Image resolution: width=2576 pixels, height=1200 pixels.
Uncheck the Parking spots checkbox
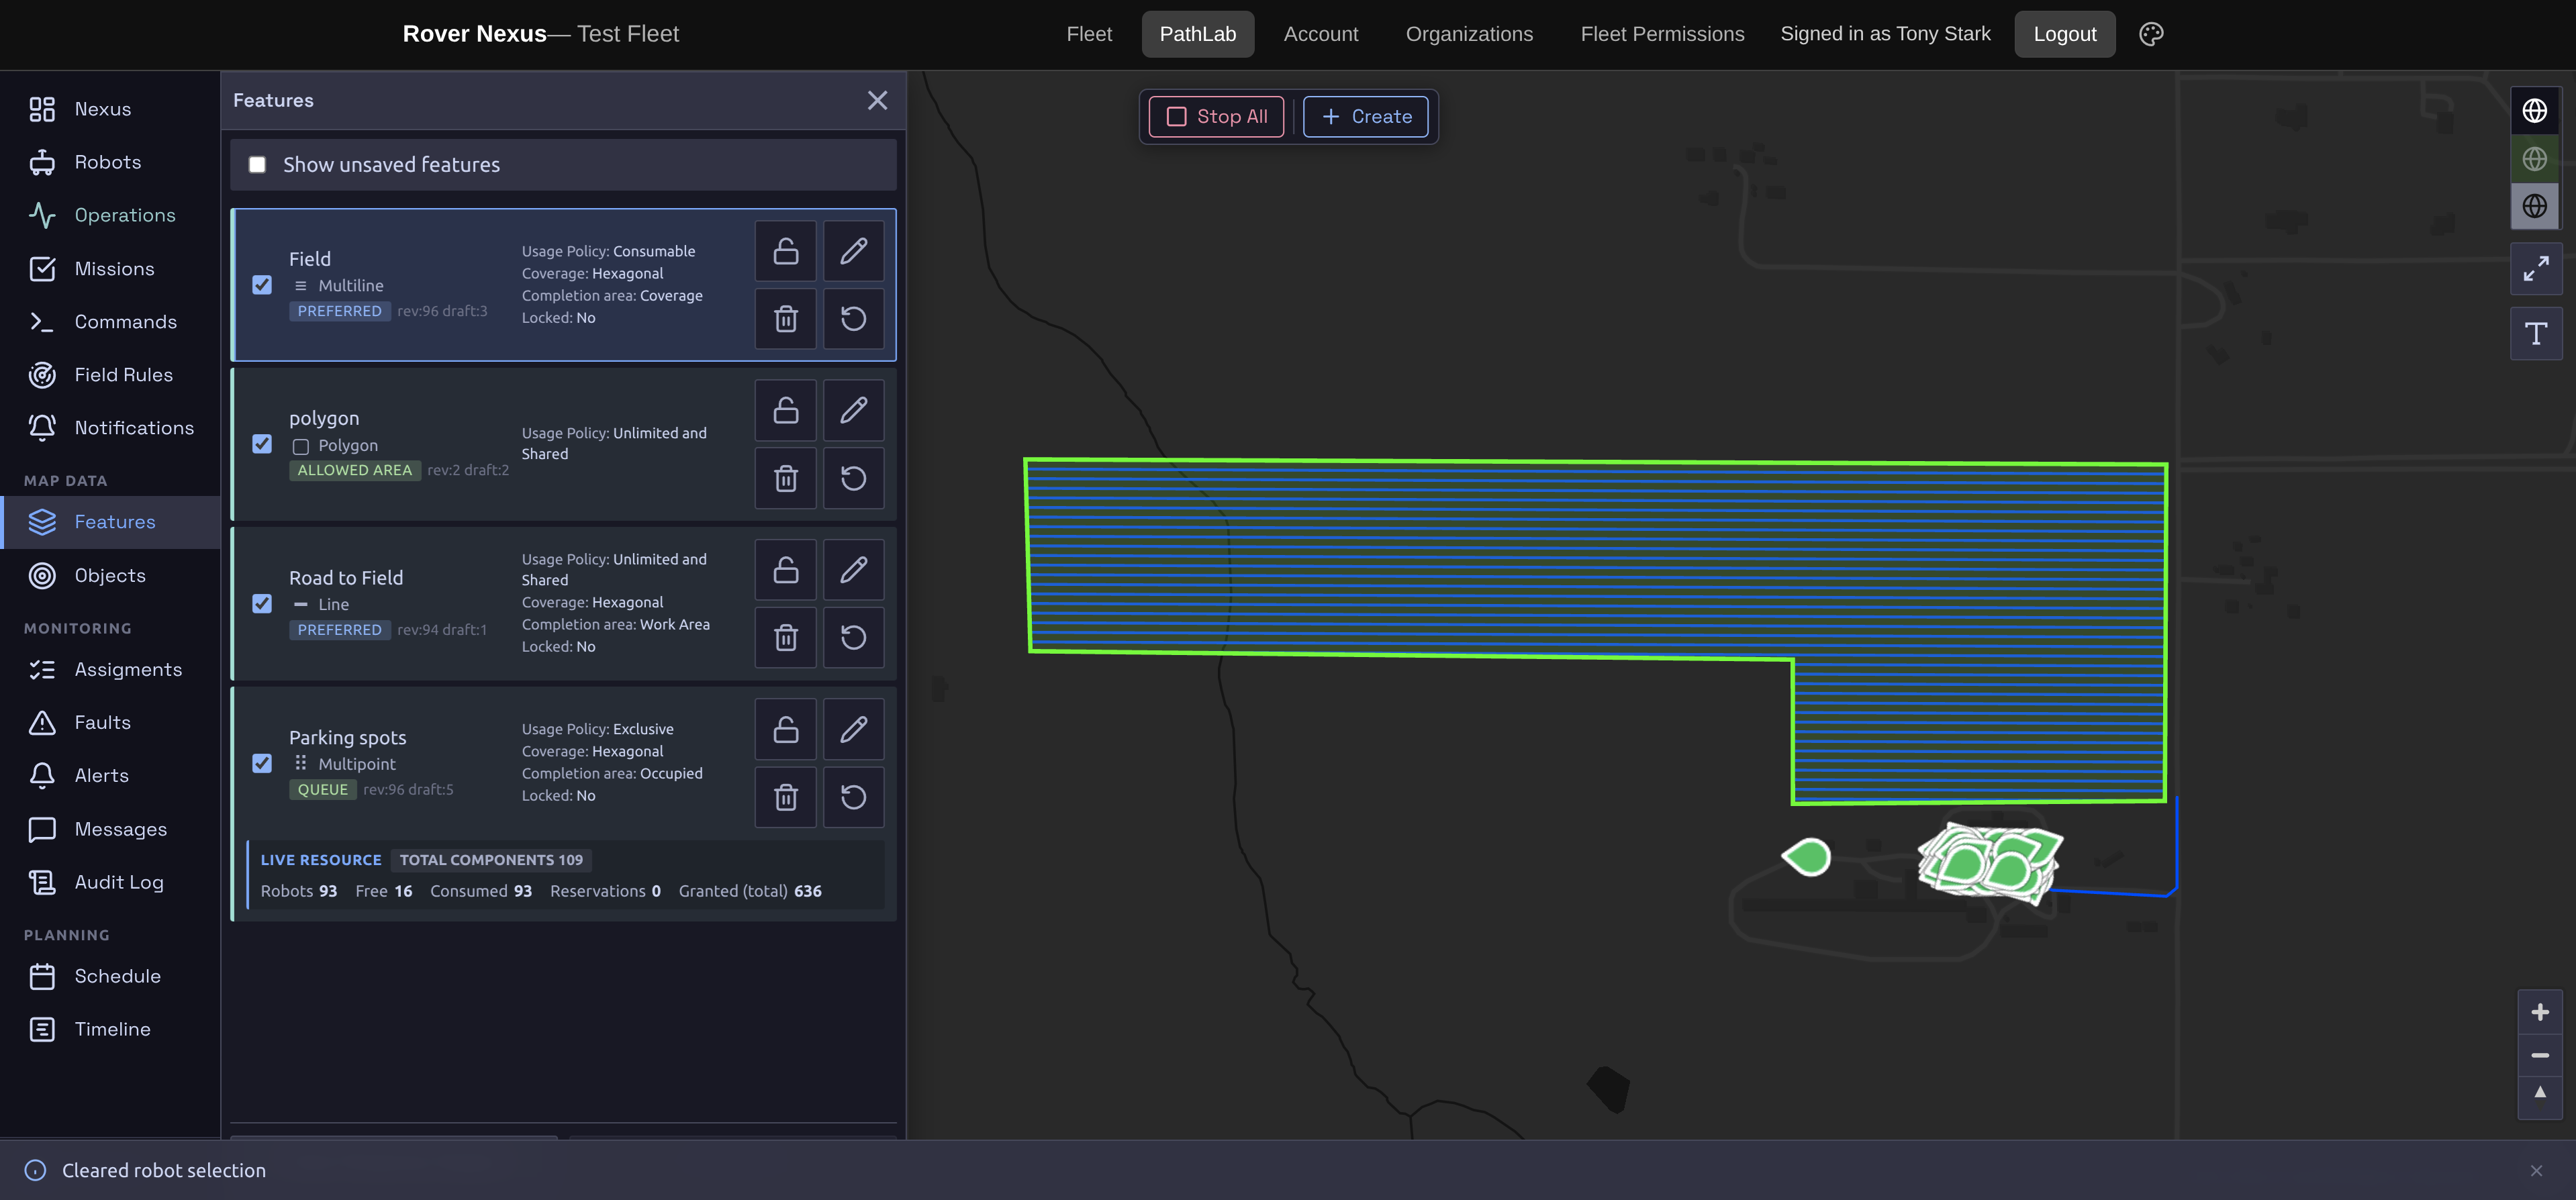pyautogui.click(x=262, y=763)
